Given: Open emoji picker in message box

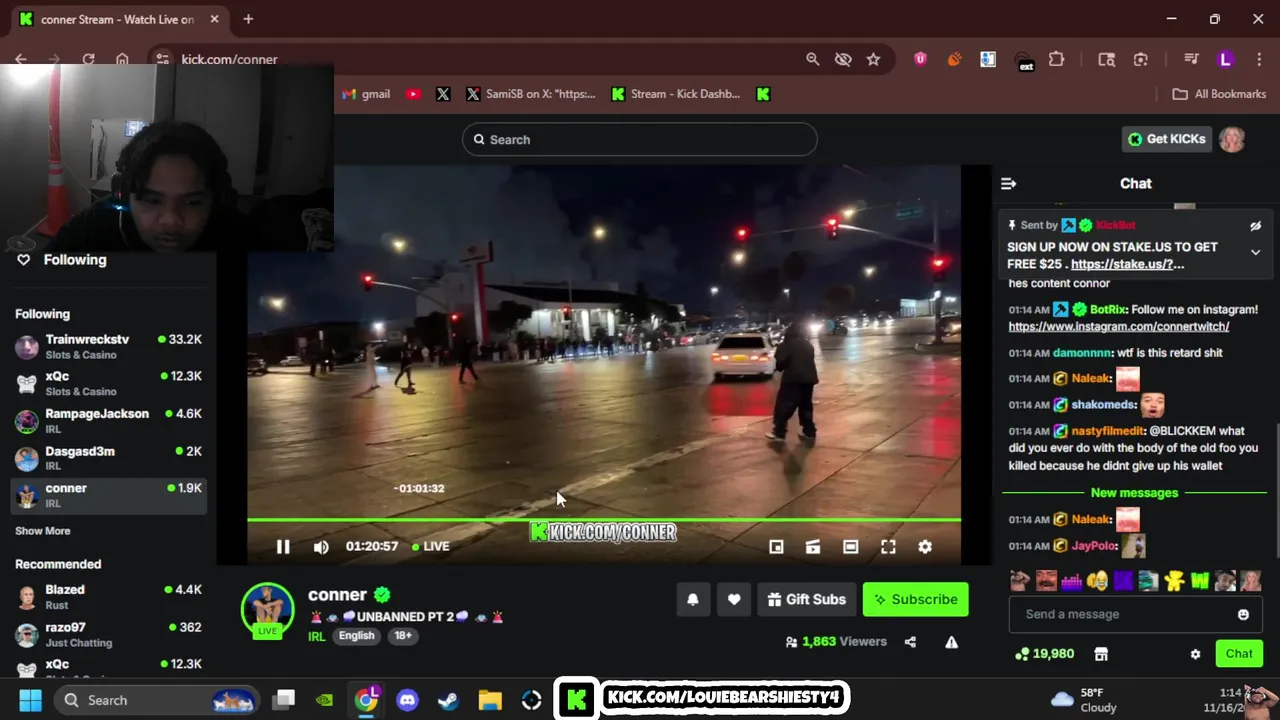Looking at the screenshot, I should coord(1243,614).
